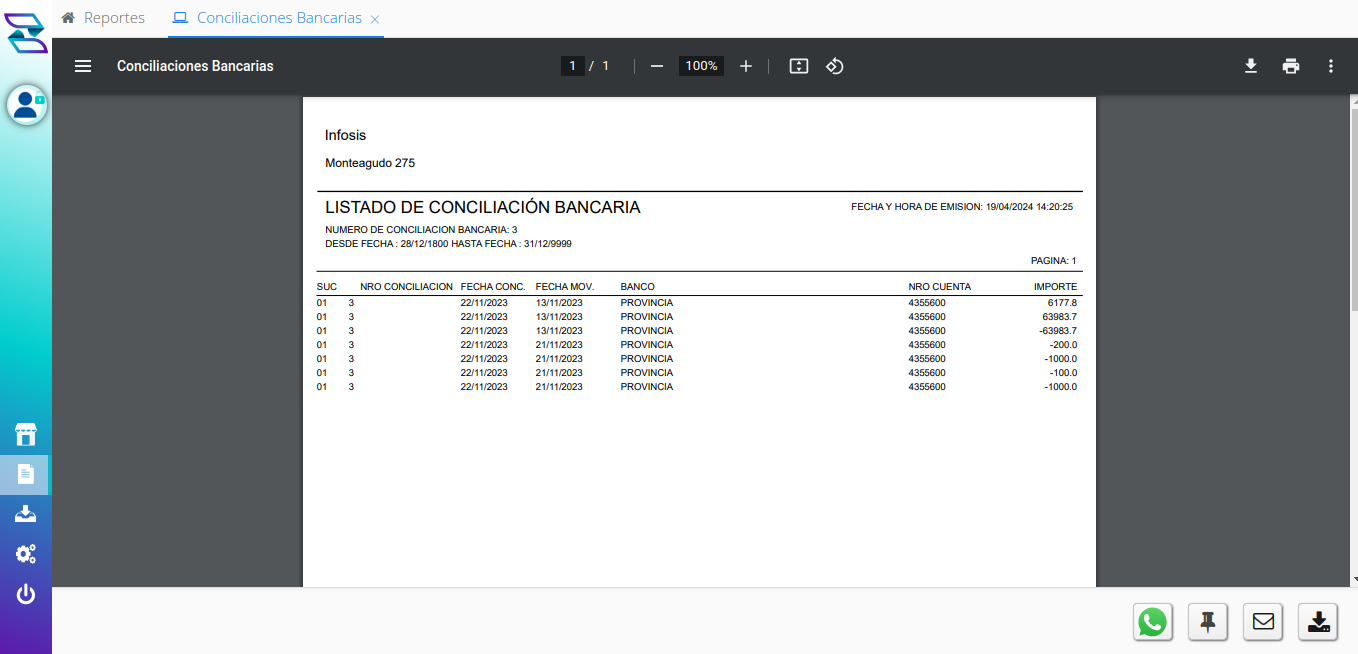Click the Monteagudo 275 address text

pos(370,163)
